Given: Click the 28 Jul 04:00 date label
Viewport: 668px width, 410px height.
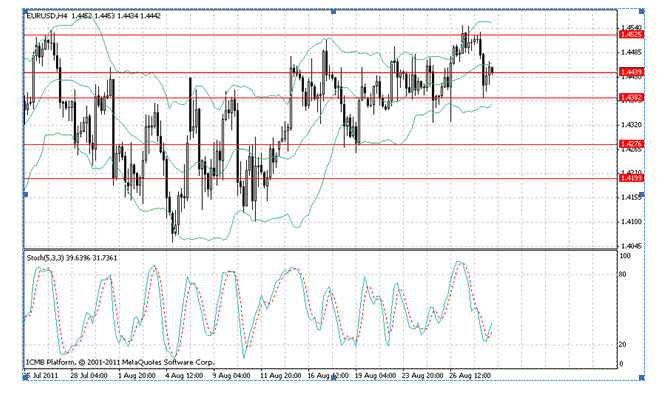Looking at the screenshot, I should (x=89, y=375).
